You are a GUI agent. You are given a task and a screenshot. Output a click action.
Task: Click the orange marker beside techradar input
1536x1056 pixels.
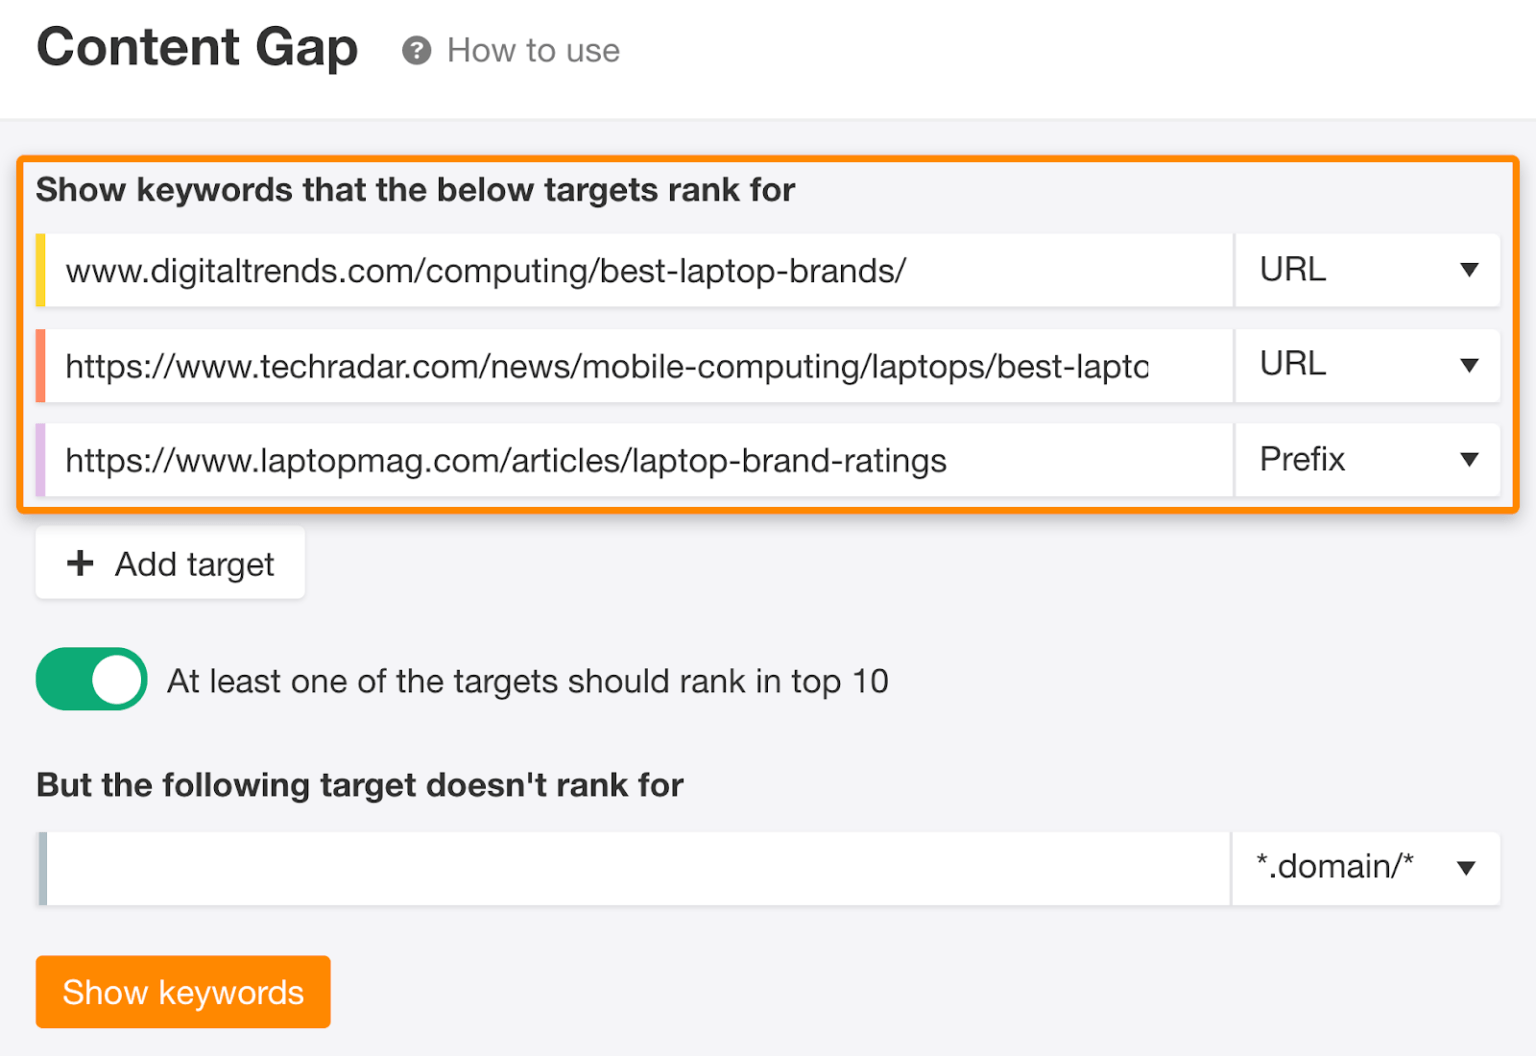click(43, 365)
